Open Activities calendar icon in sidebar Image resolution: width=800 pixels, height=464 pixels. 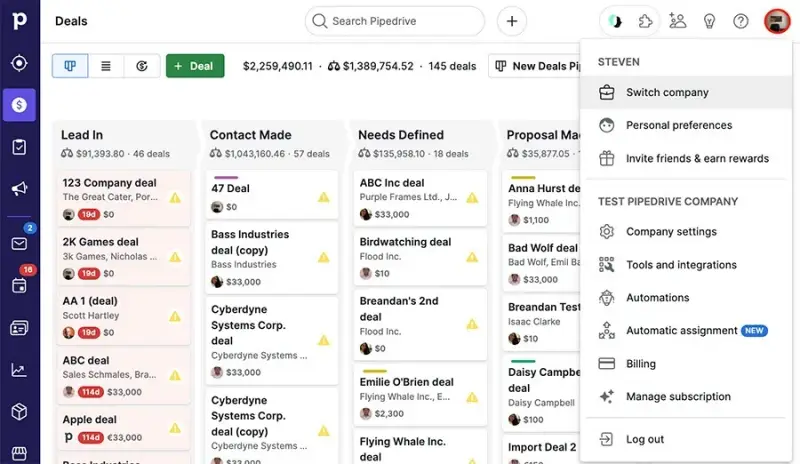(19, 285)
